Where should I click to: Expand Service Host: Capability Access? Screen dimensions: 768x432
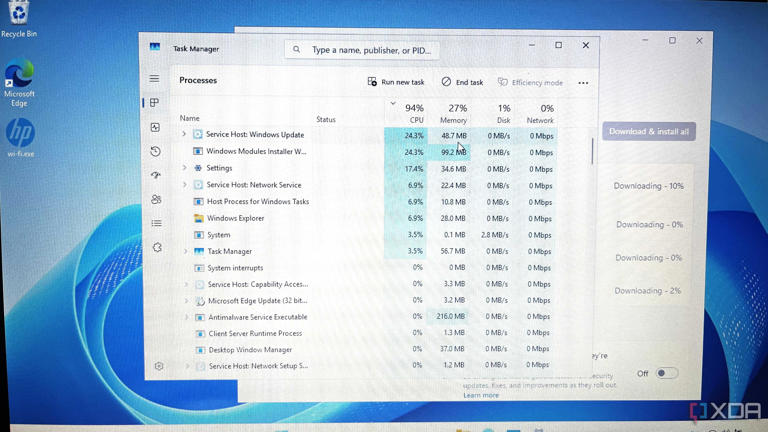coord(186,284)
